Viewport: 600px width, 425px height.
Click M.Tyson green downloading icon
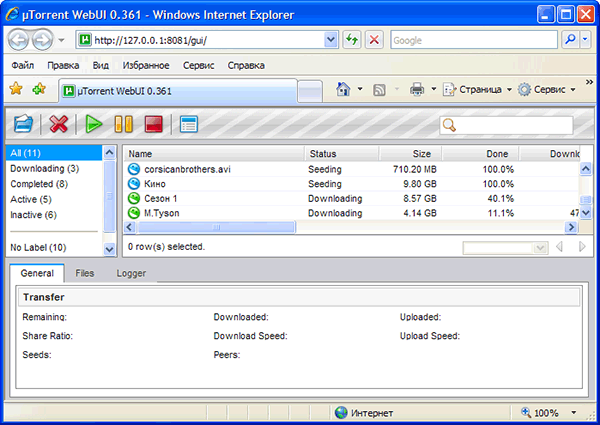(134, 213)
